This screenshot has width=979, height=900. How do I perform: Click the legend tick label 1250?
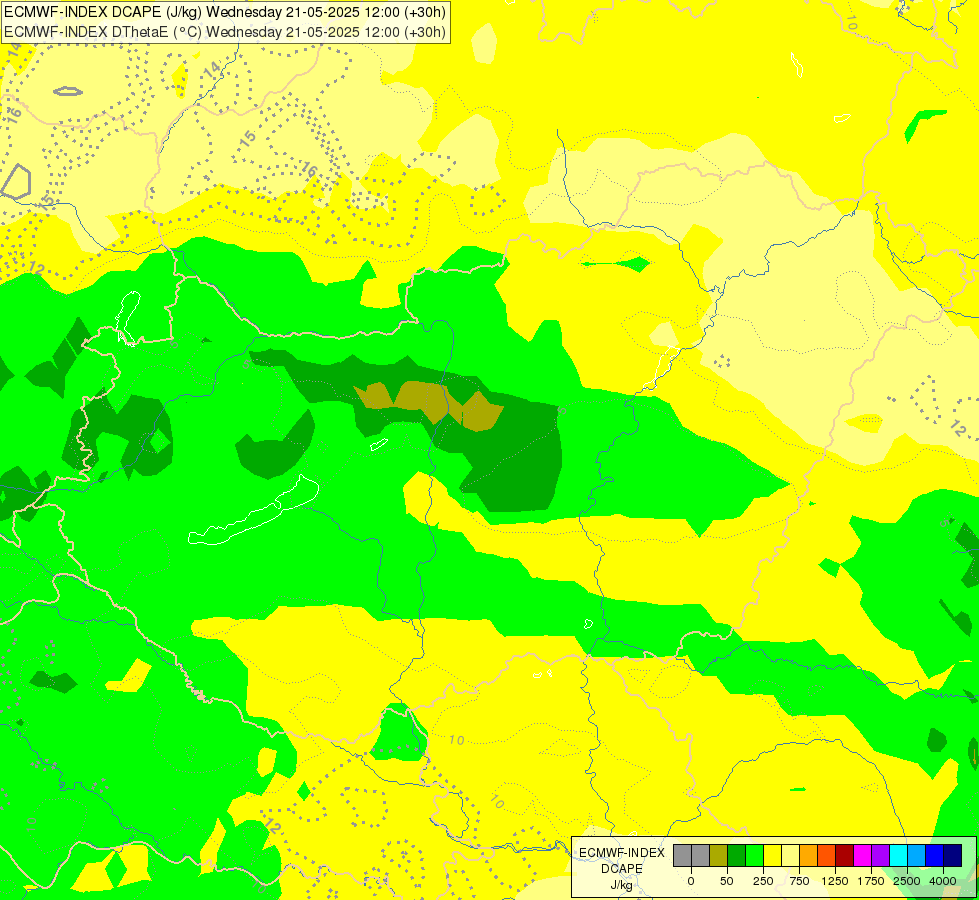click(835, 881)
